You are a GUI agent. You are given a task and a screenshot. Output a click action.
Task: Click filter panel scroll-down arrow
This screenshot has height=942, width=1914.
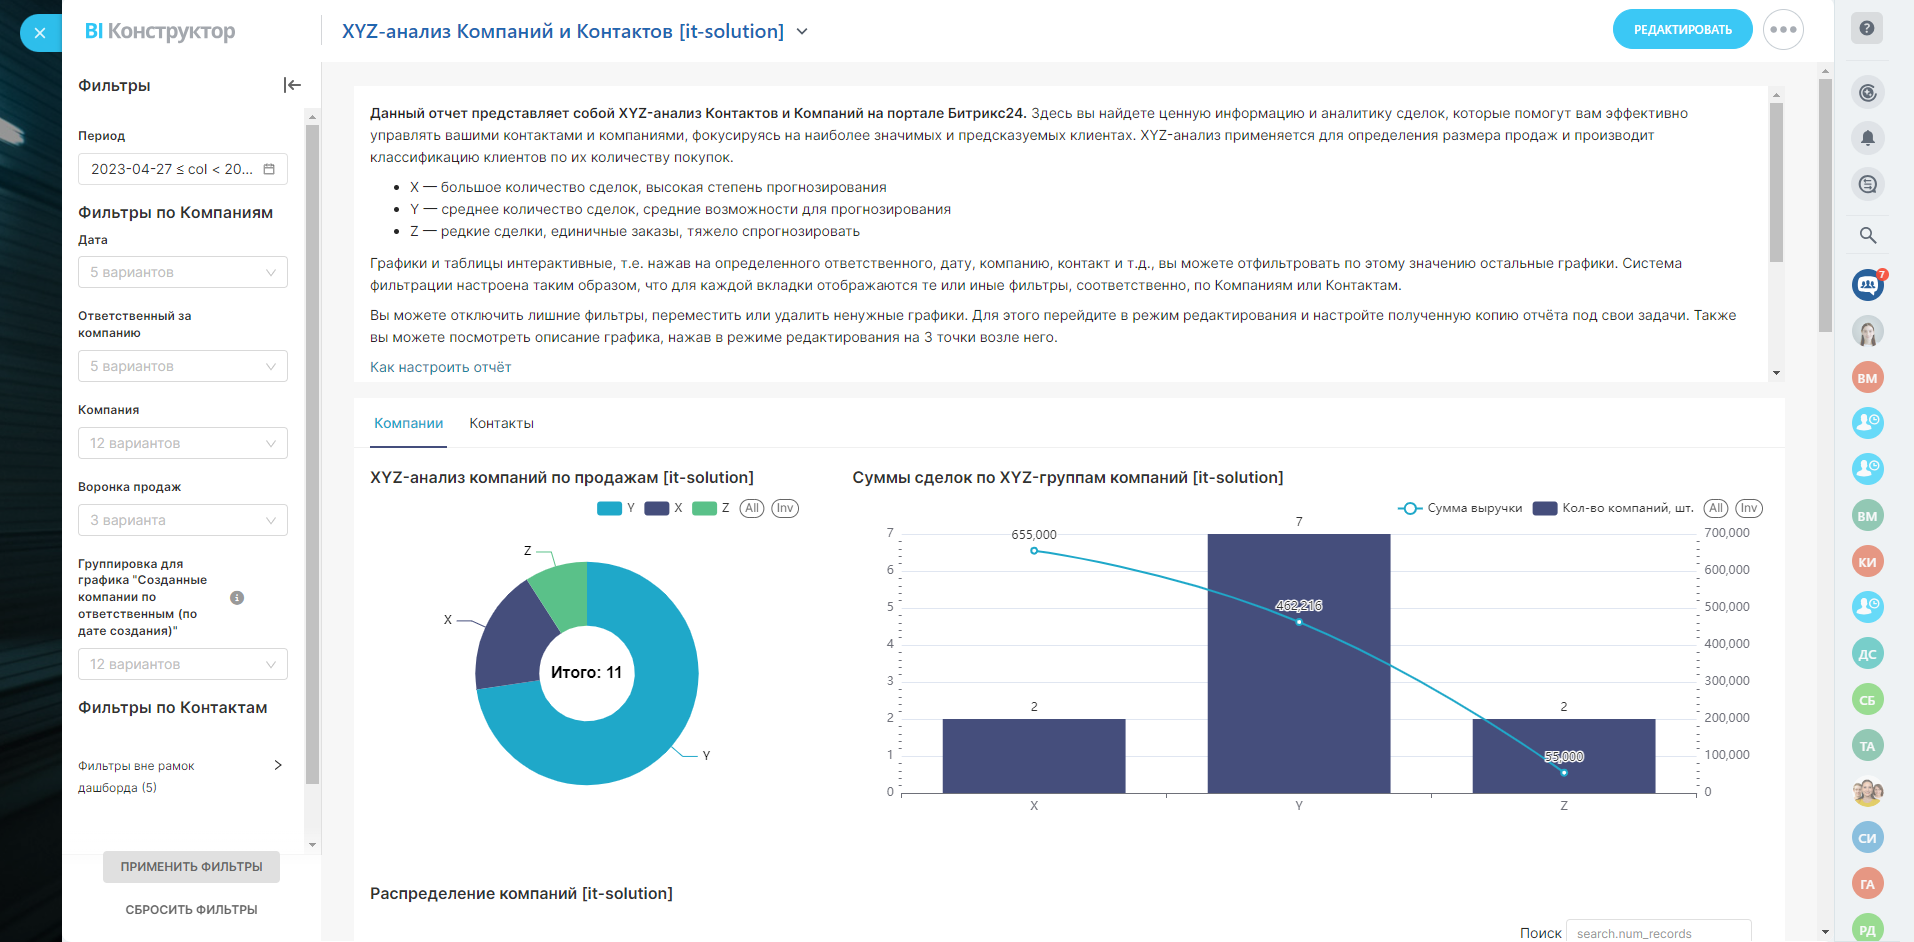[x=312, y=845]
